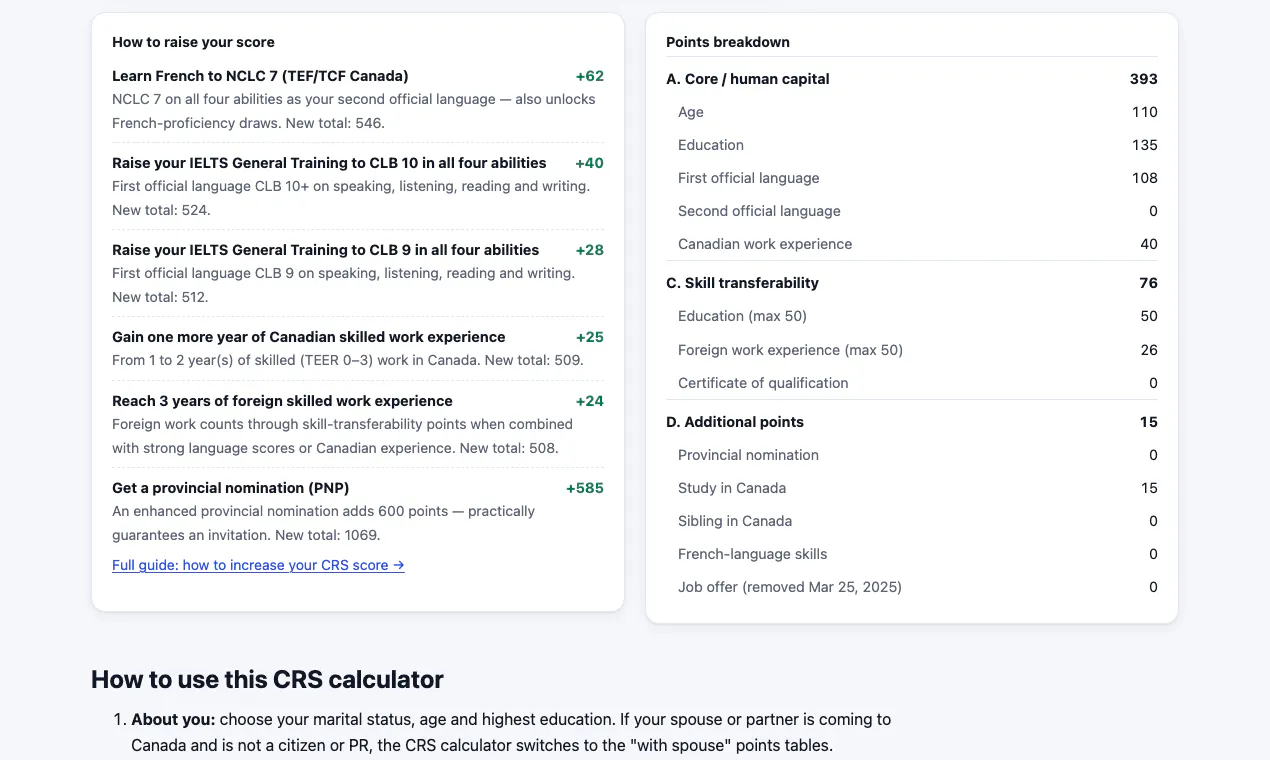
Task: Click the 'About you:' step in the instructions
Action: 174,720
